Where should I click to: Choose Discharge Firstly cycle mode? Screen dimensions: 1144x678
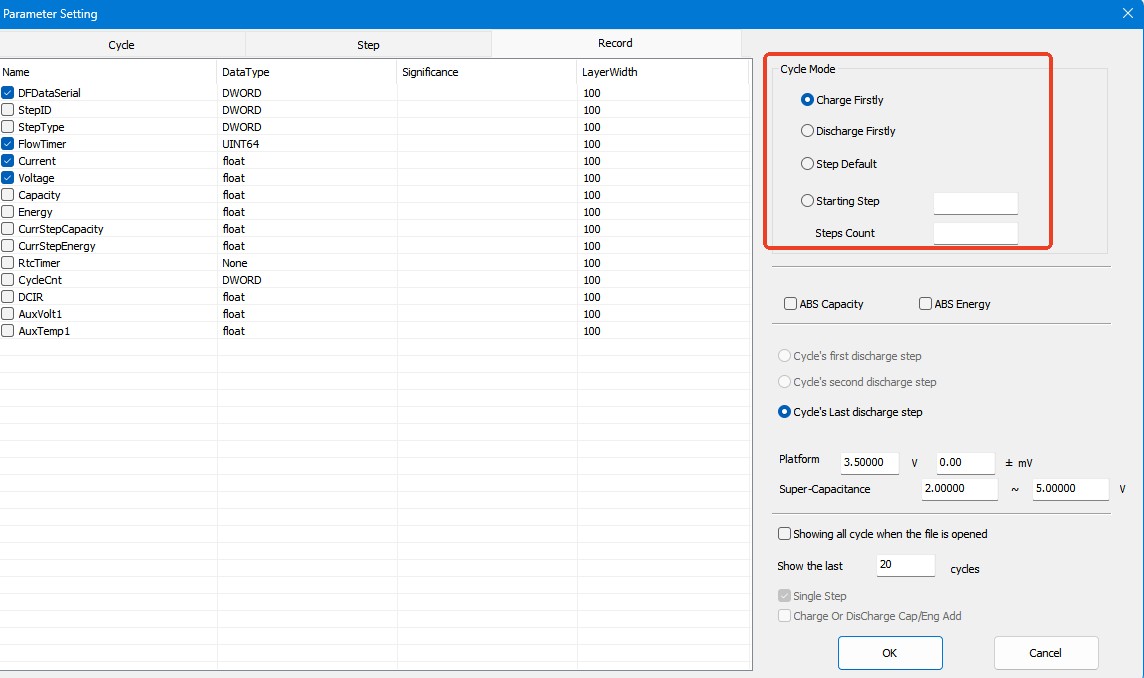(x=807, y=131)
